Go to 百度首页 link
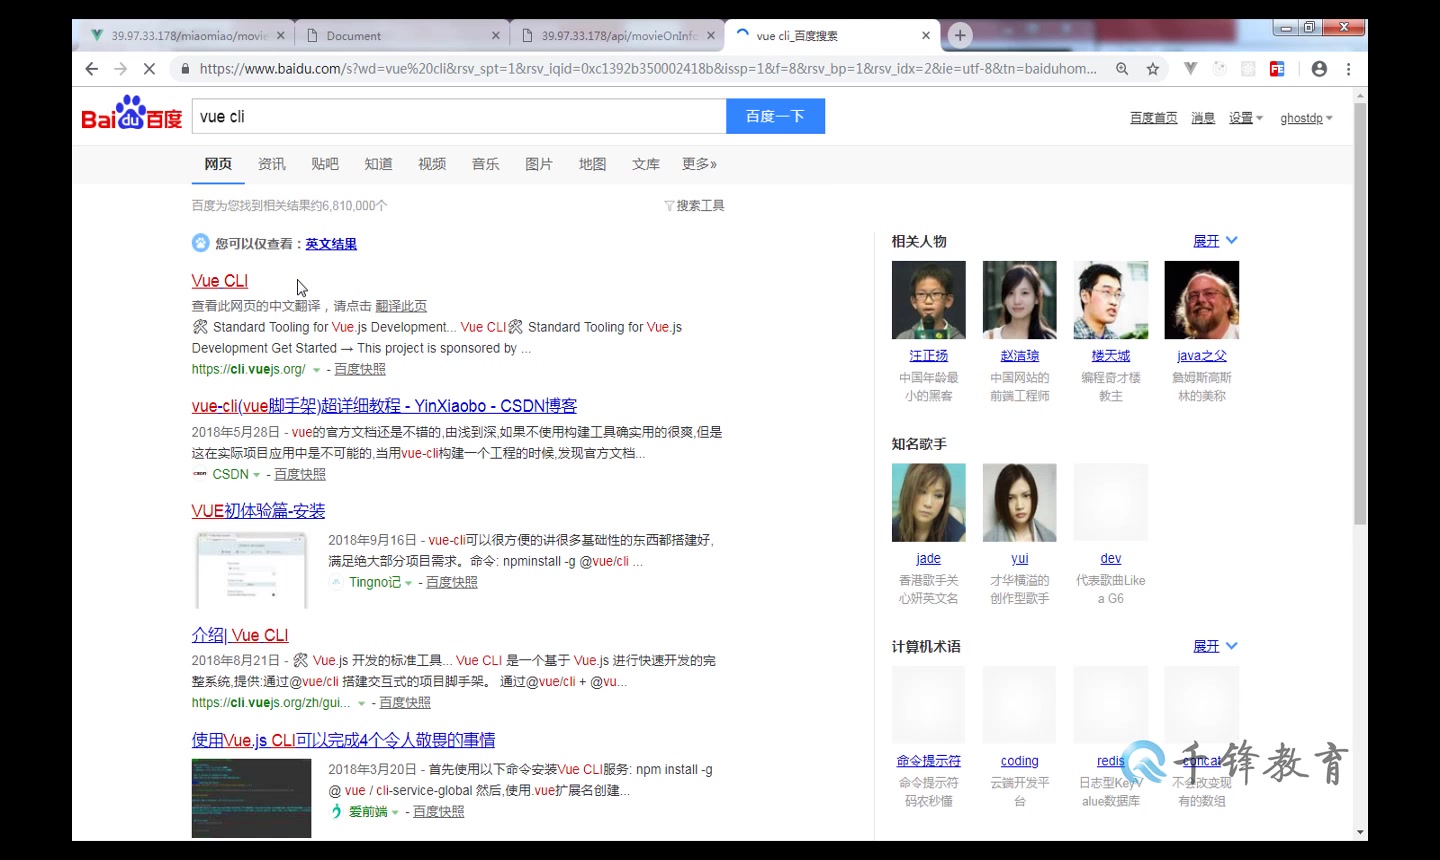This screenshot has height=860, width=1440. point(1153,118)
